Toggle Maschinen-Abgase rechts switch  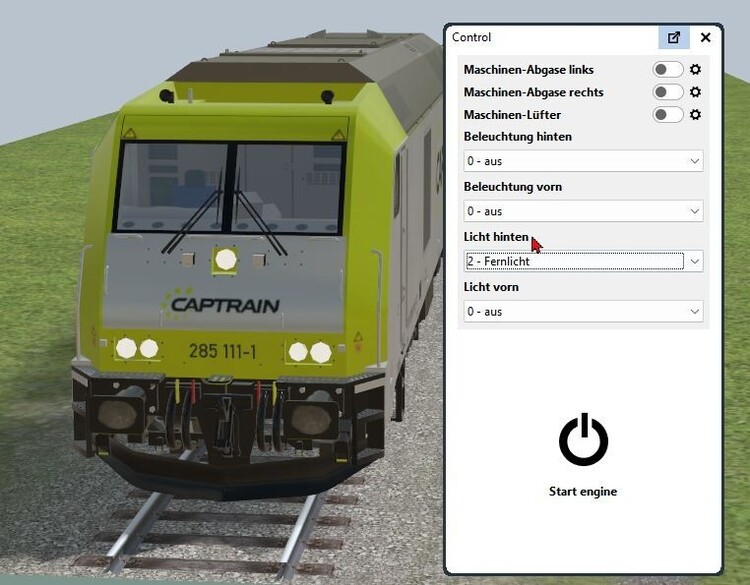668,92
